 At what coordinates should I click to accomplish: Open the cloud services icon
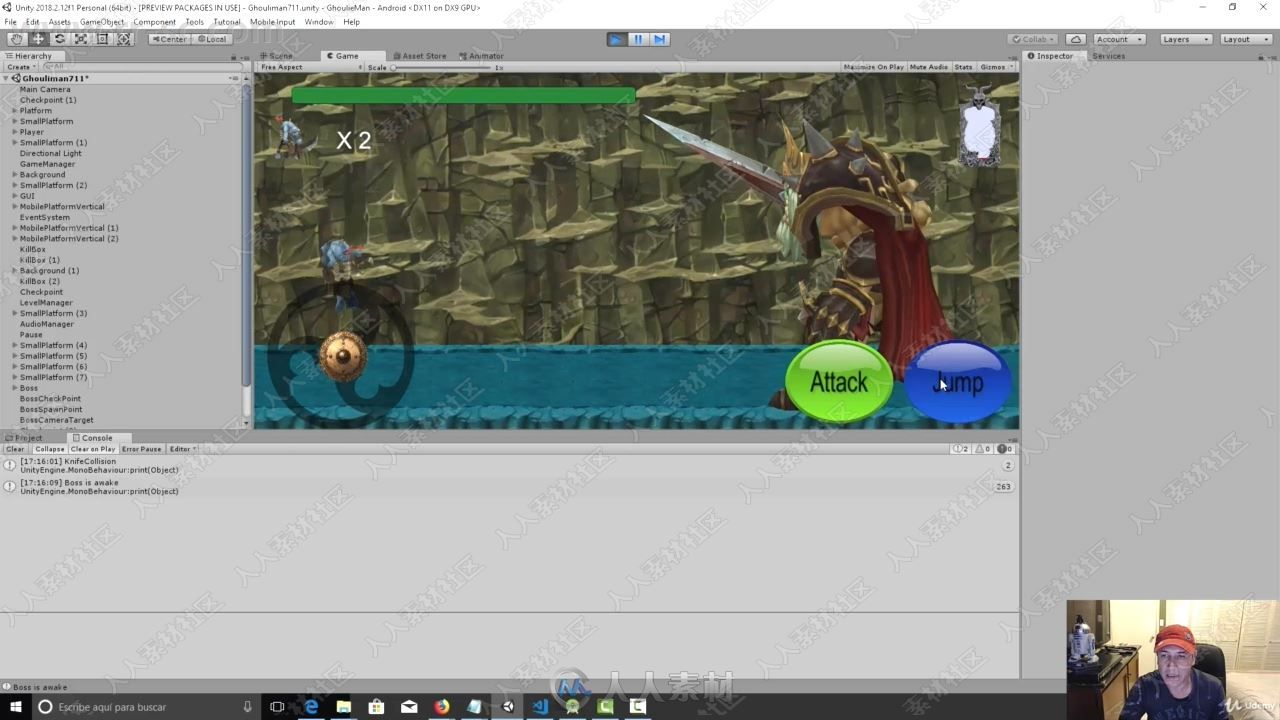tap(1075, 39)
